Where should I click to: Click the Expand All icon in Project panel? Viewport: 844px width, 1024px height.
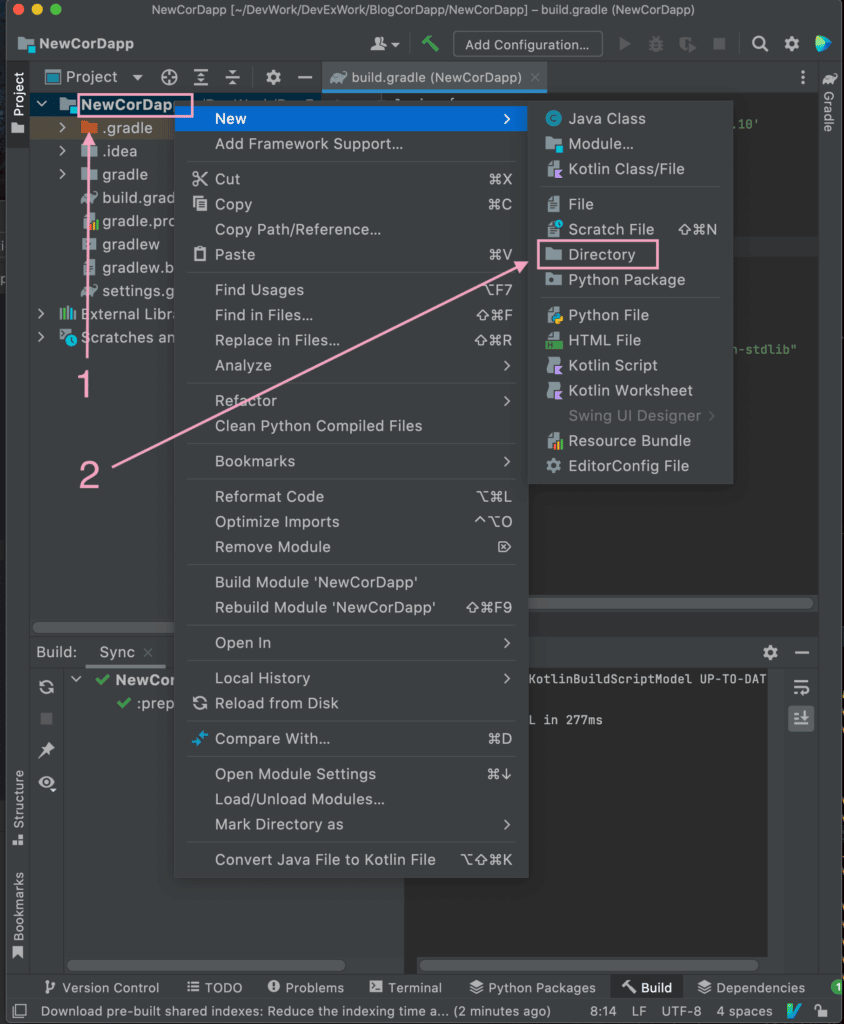pyautogui.click(x=201, y=77)
